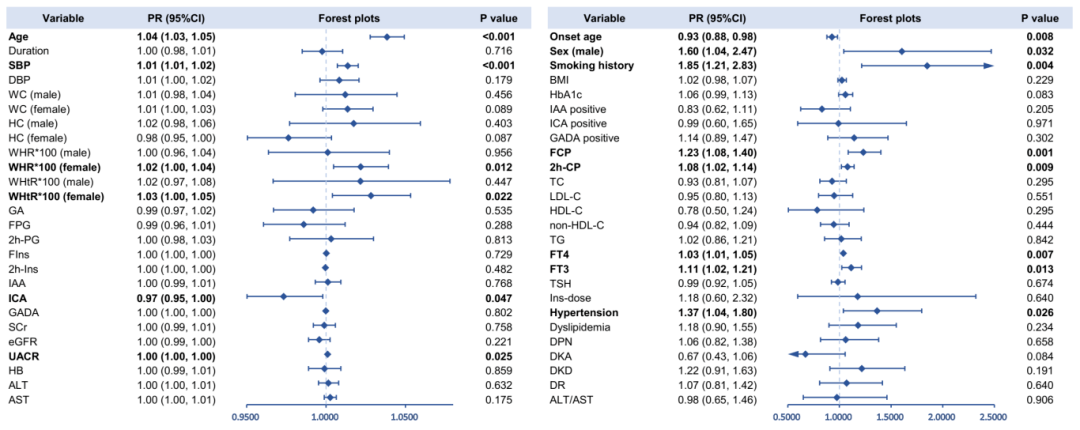The width and height of the screenshot is (1080, 430).
Task: Click the 1.0500 x-axis tick label
Action: pos(404,412)
